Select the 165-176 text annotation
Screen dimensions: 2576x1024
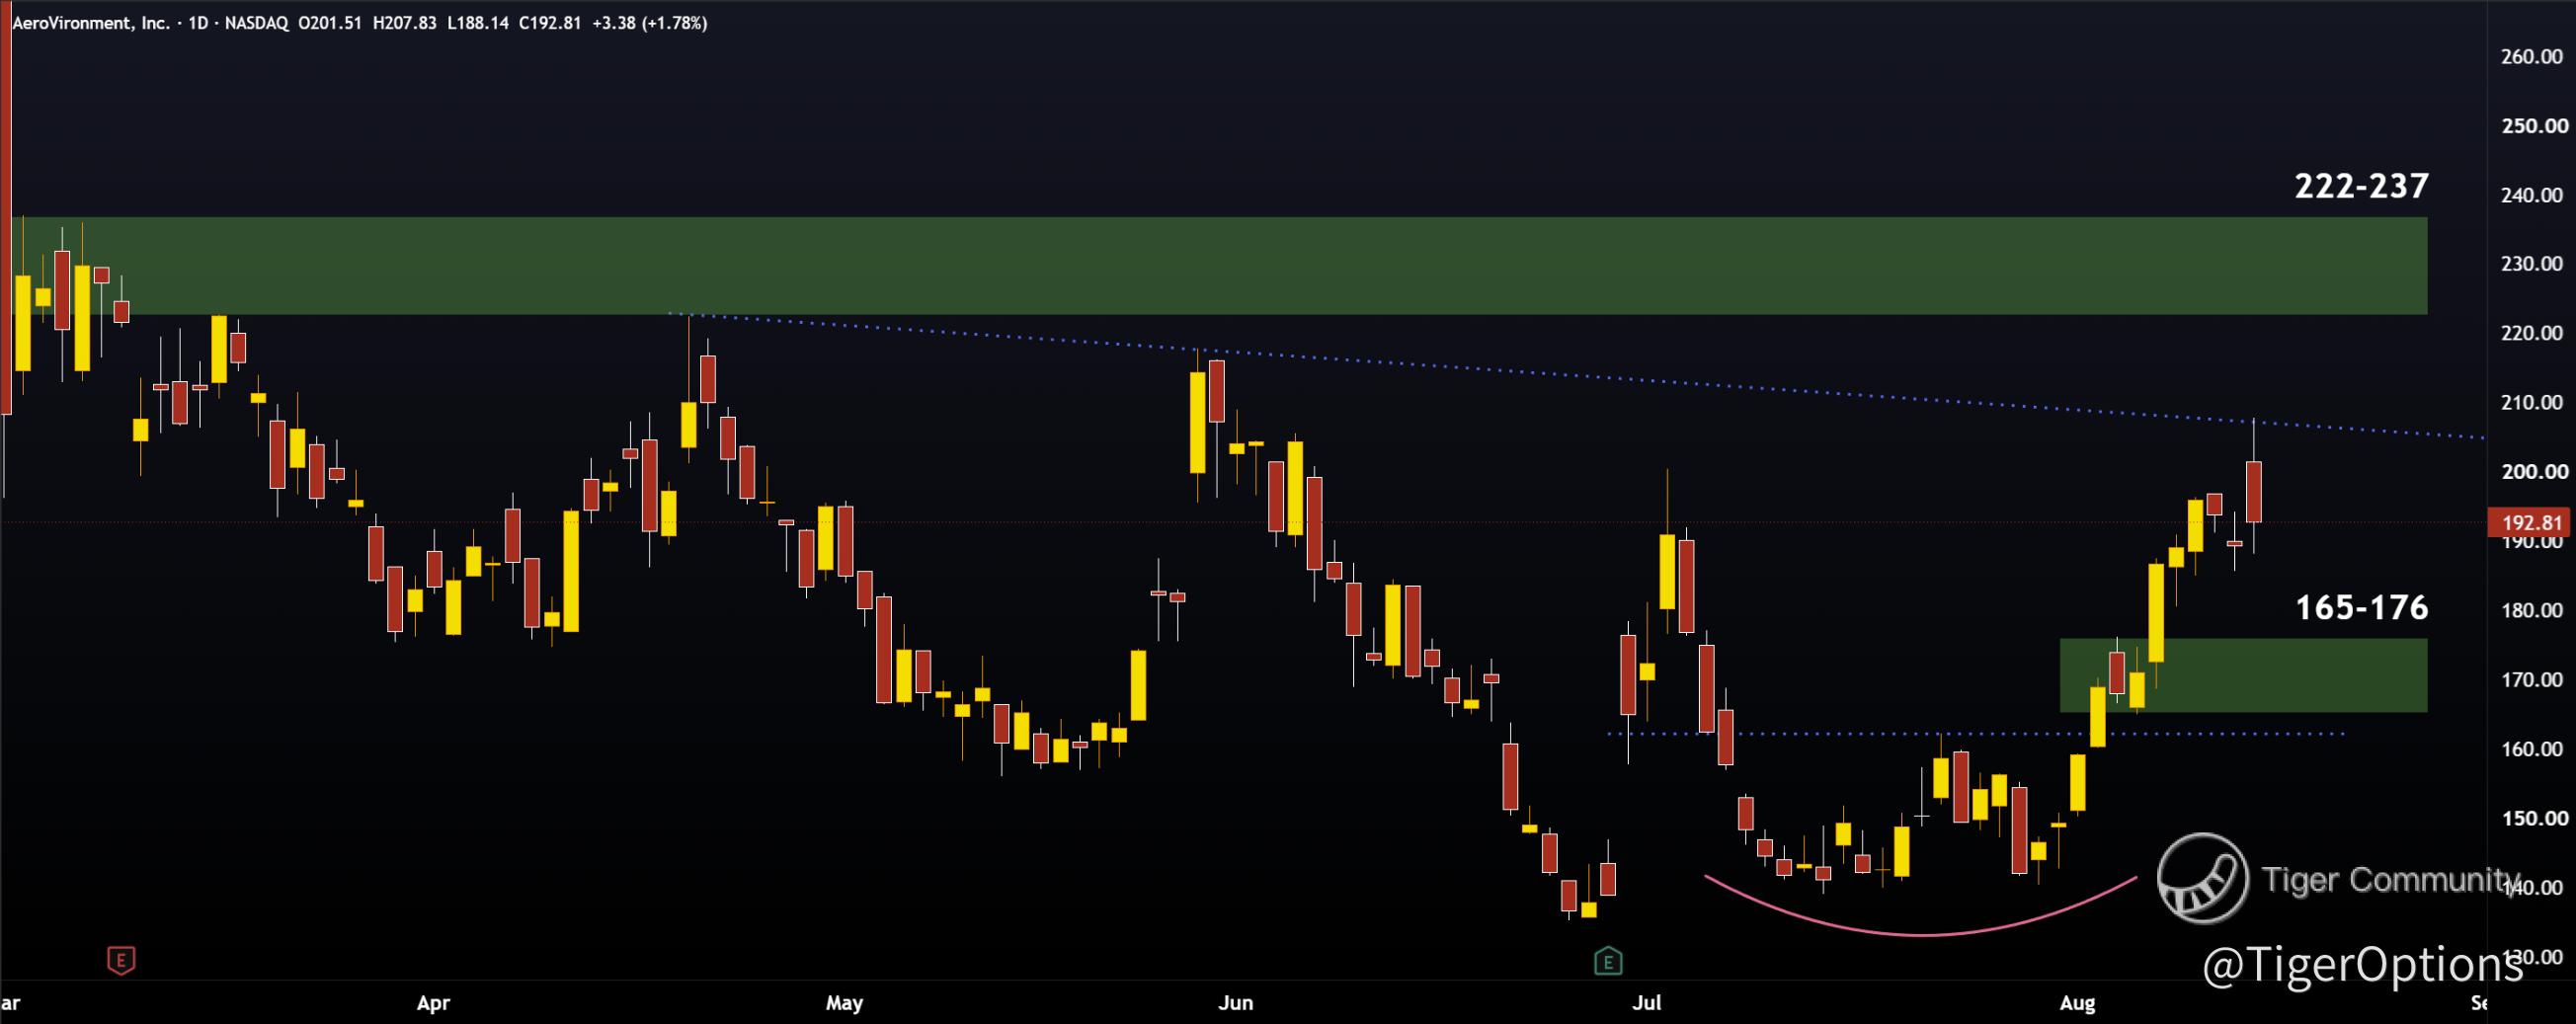(2361, 607)
